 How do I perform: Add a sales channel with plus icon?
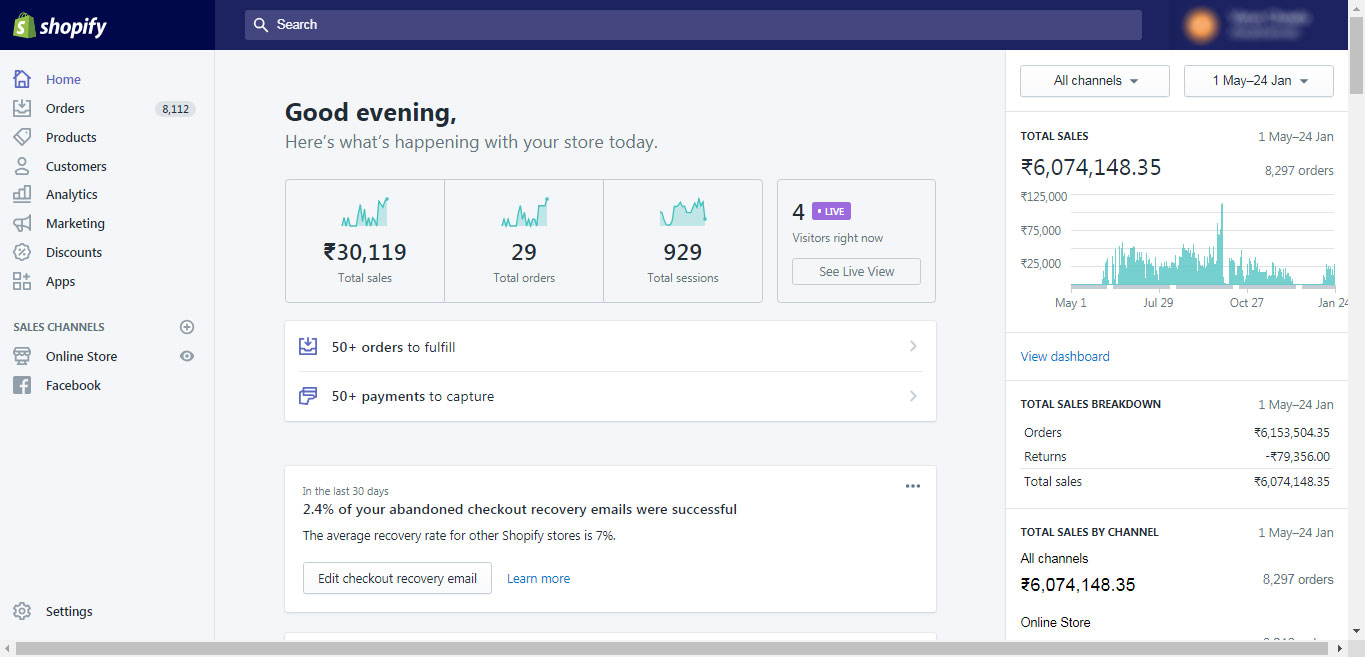(x=187, y=327)
